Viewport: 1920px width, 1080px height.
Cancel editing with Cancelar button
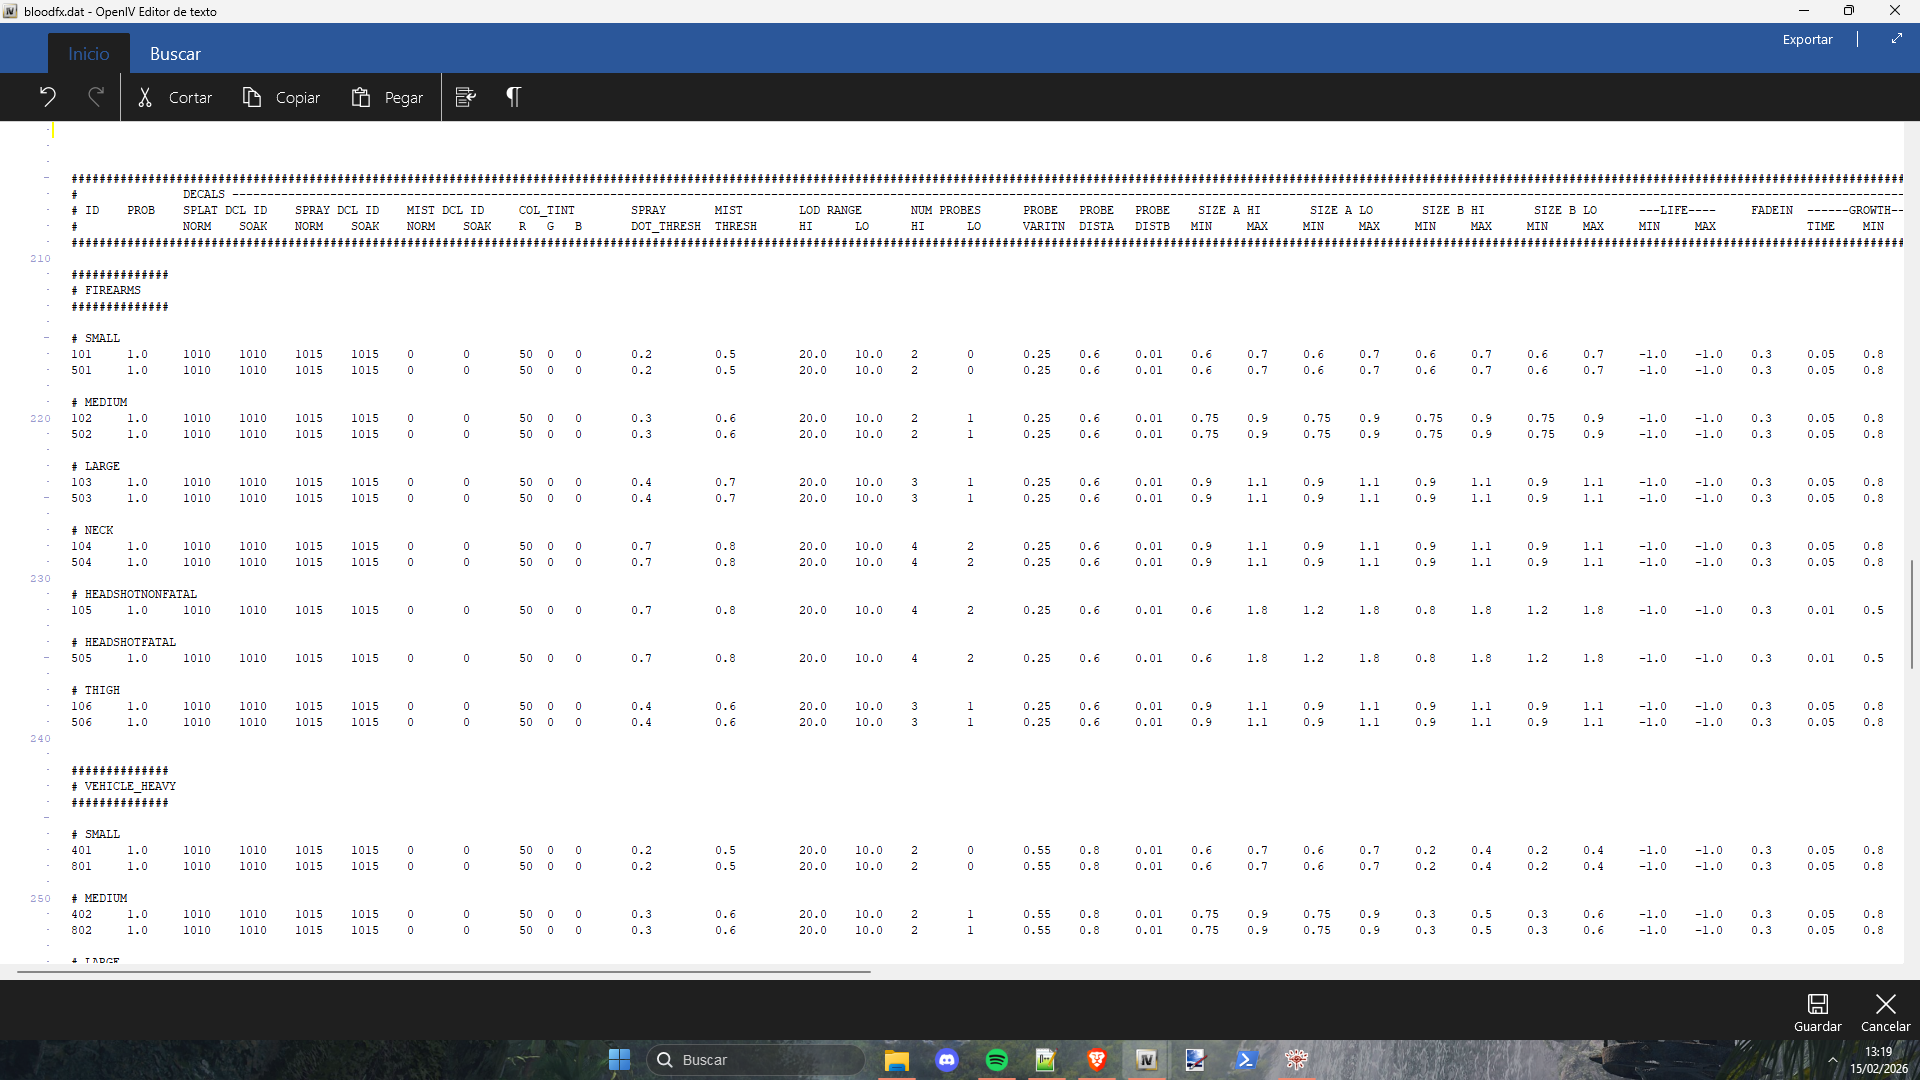[1885, 1012]
